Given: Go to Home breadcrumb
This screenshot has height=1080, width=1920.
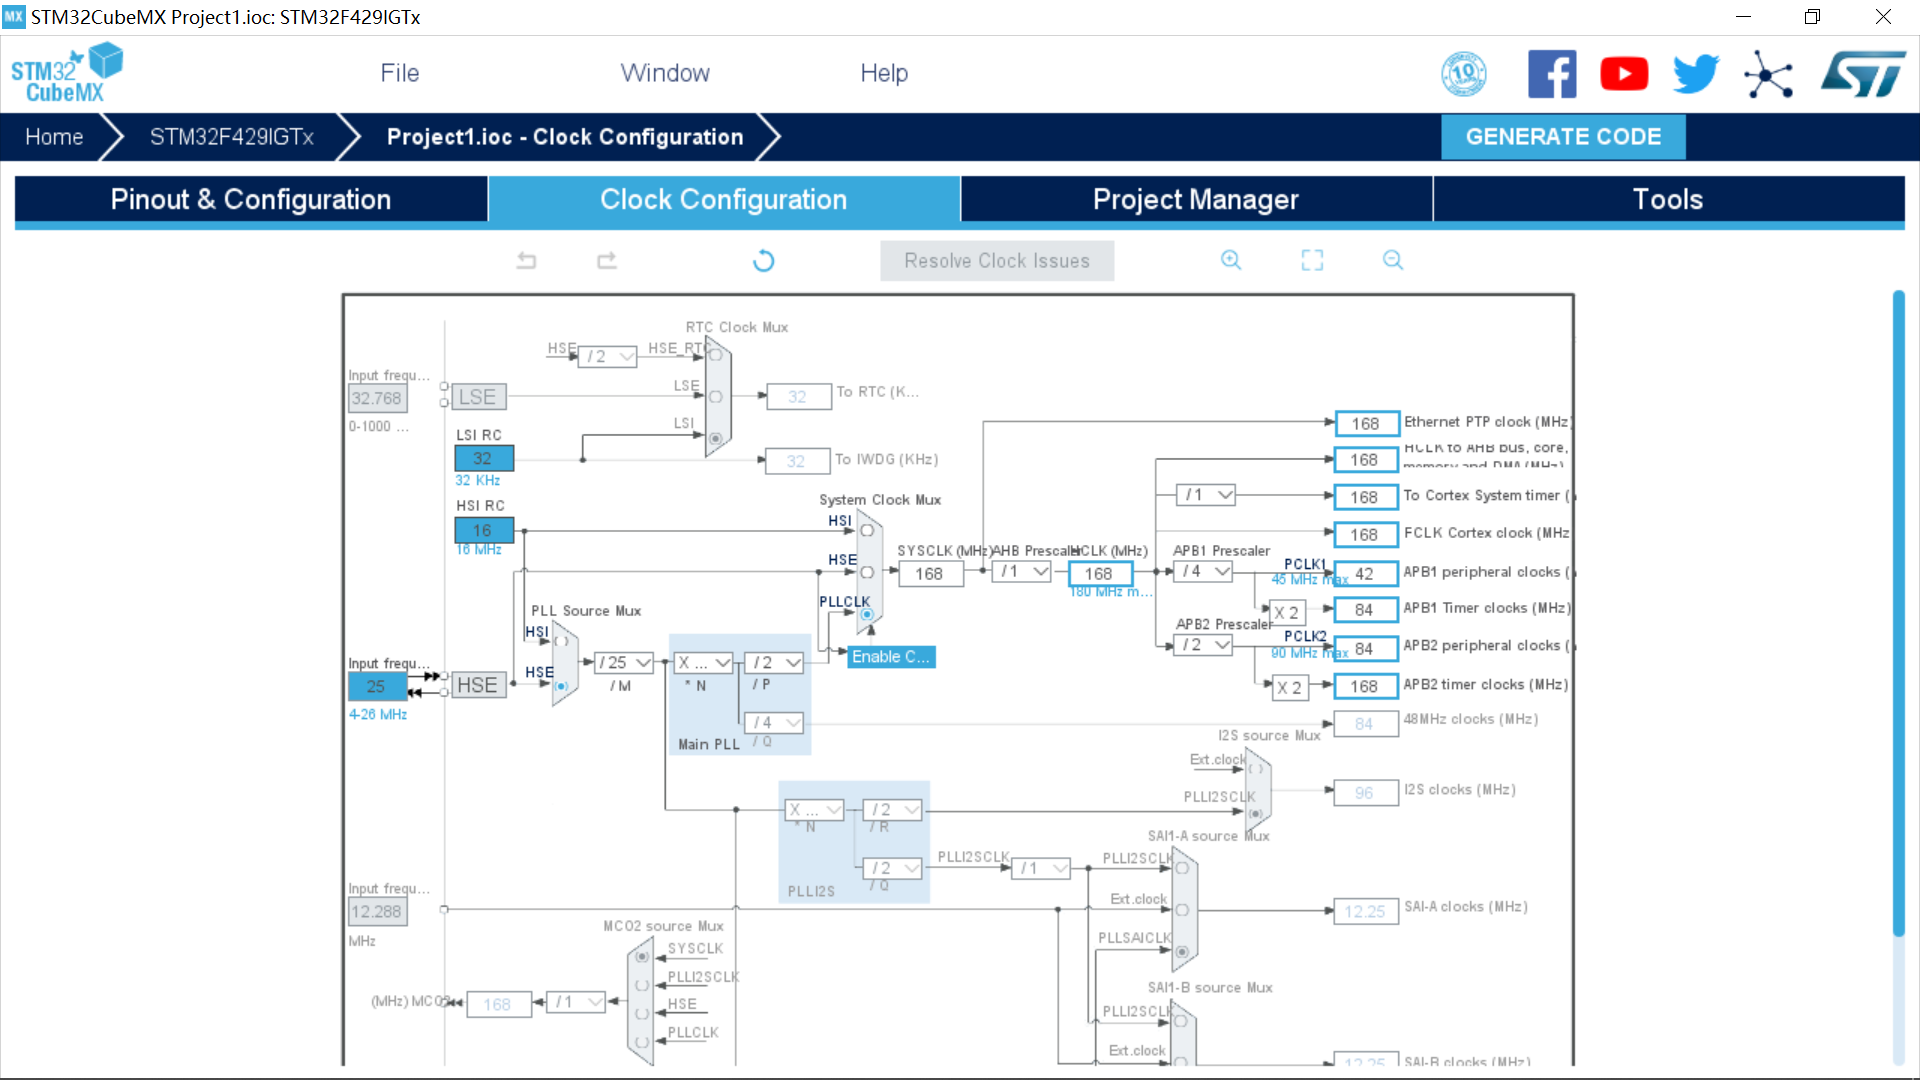Looking at the screenshot, I should 54,137.
